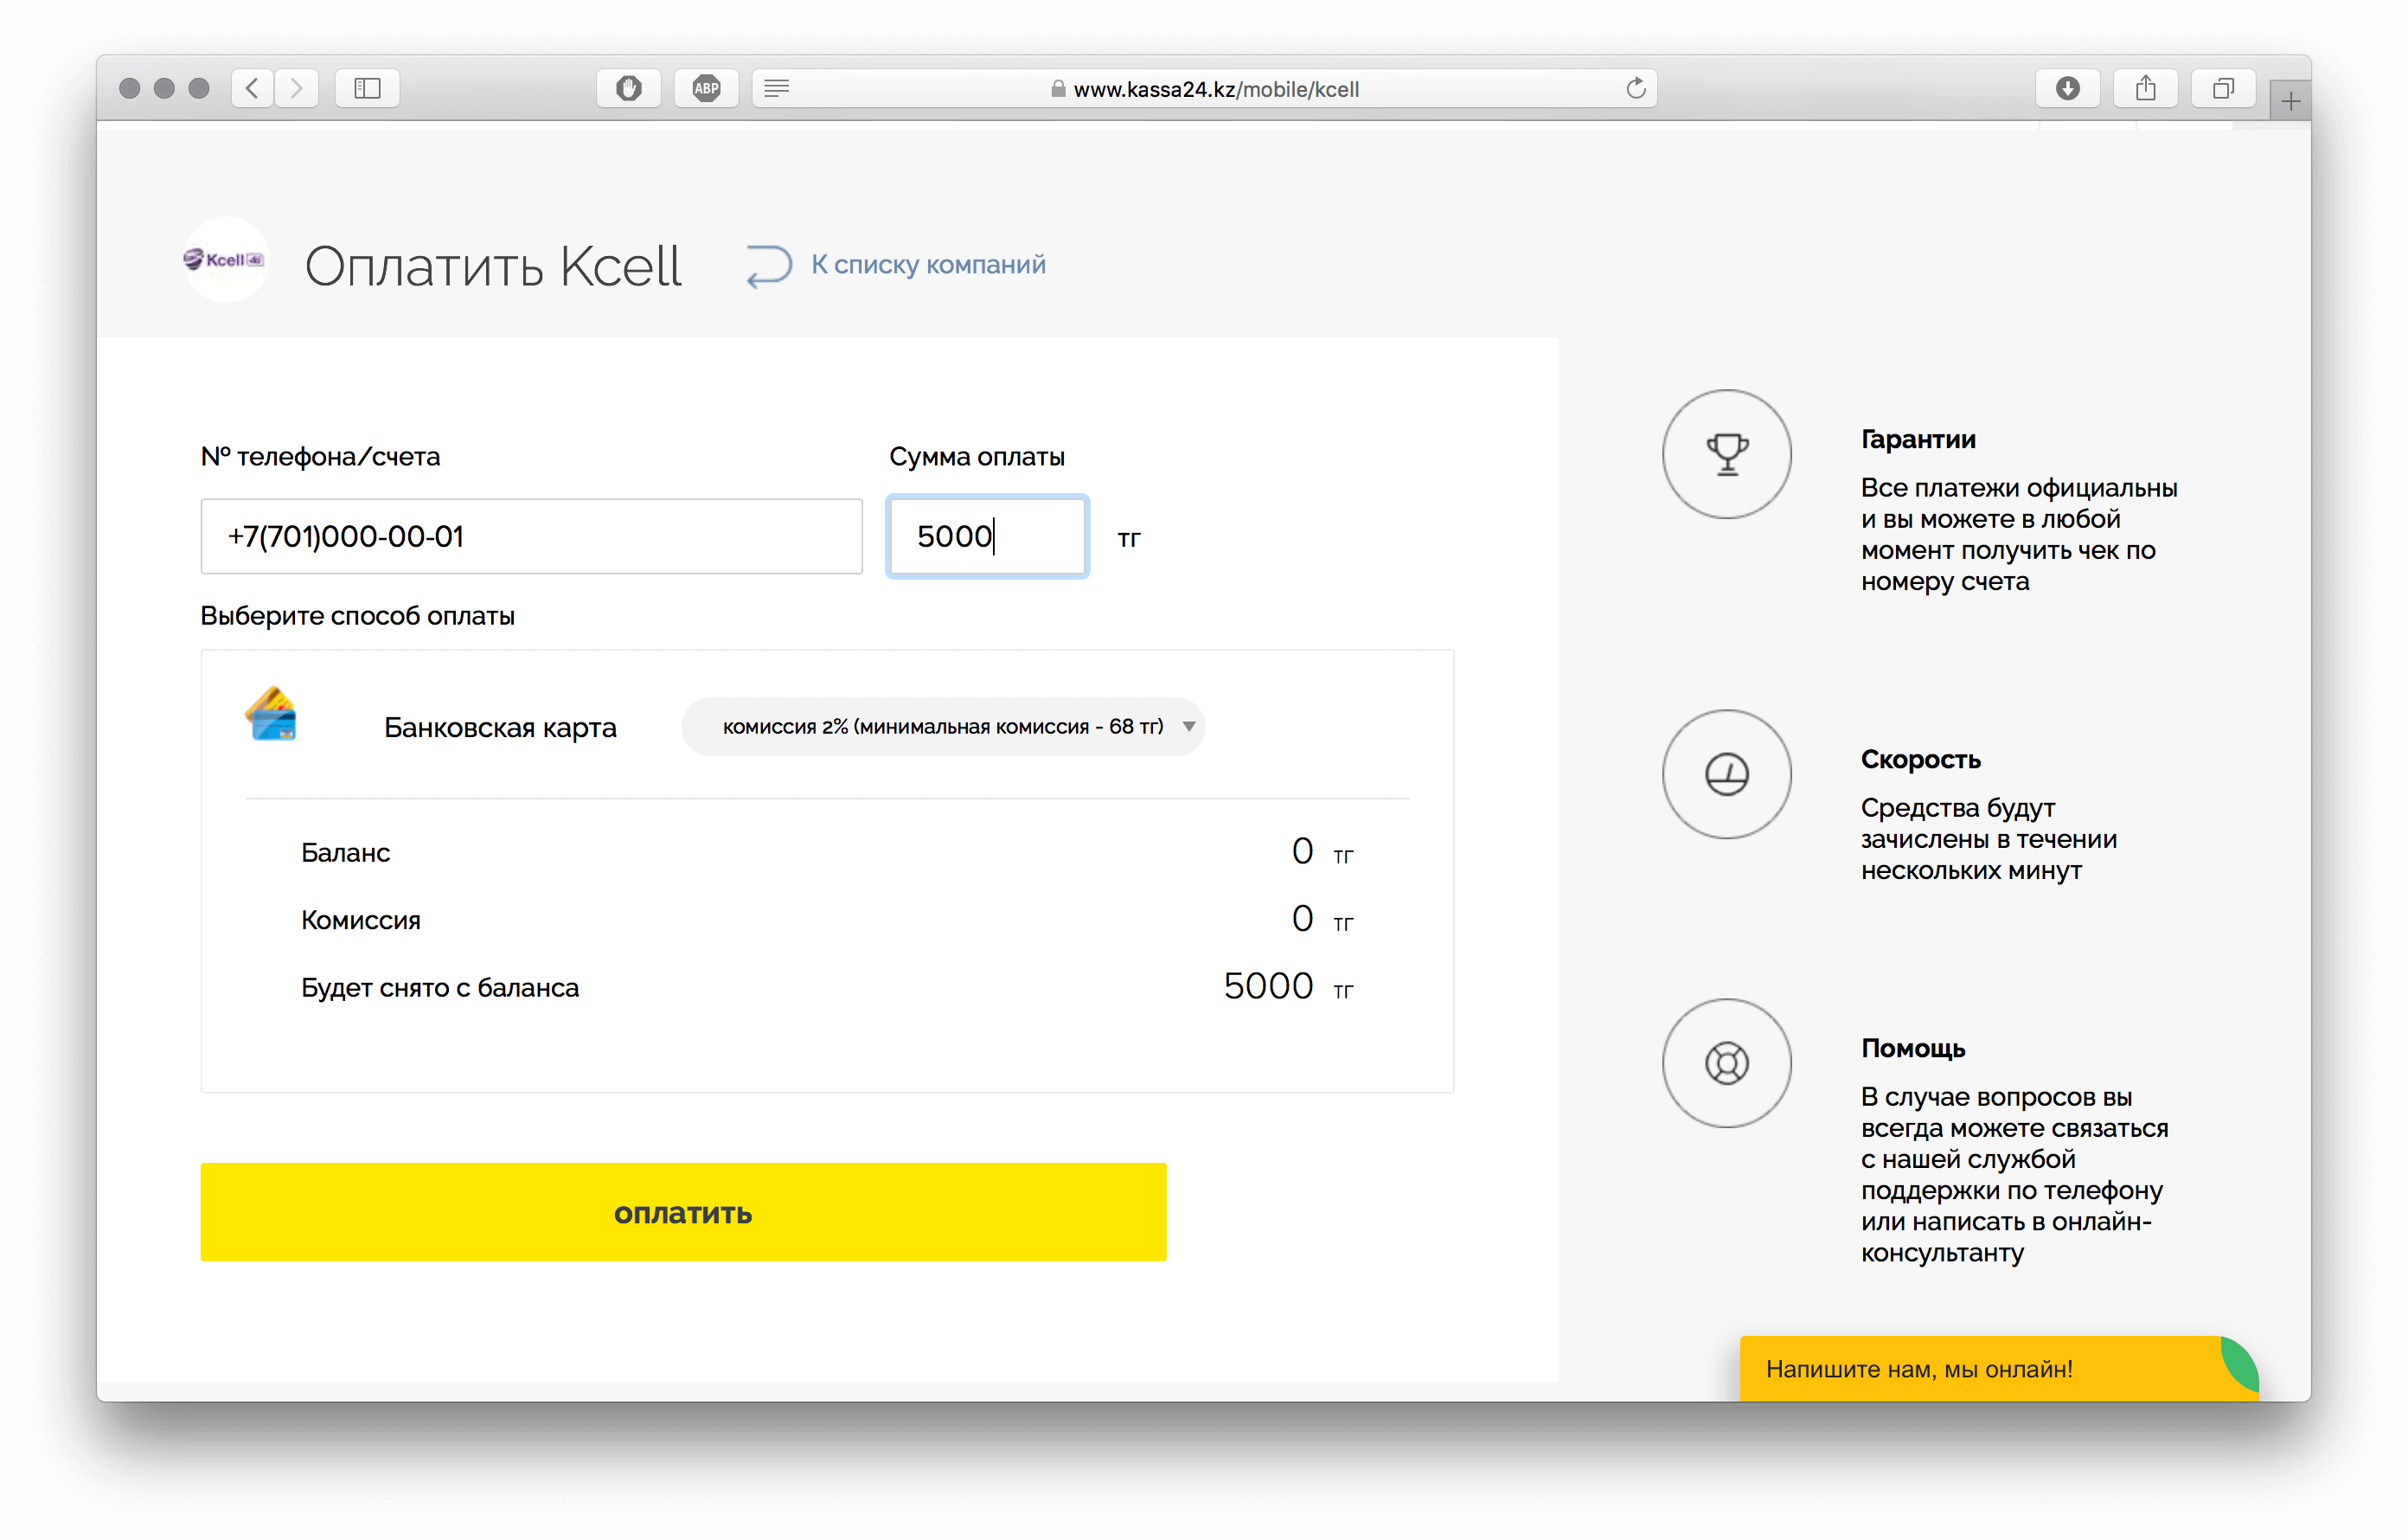Click the Комиссия label
Screen dimensions: 2408x1540
(360, 920)
